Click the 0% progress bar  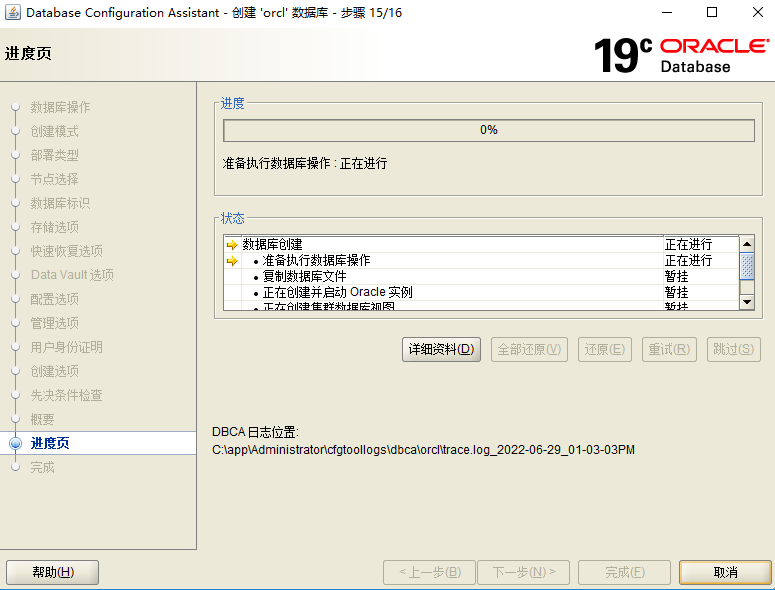point(488,131)
